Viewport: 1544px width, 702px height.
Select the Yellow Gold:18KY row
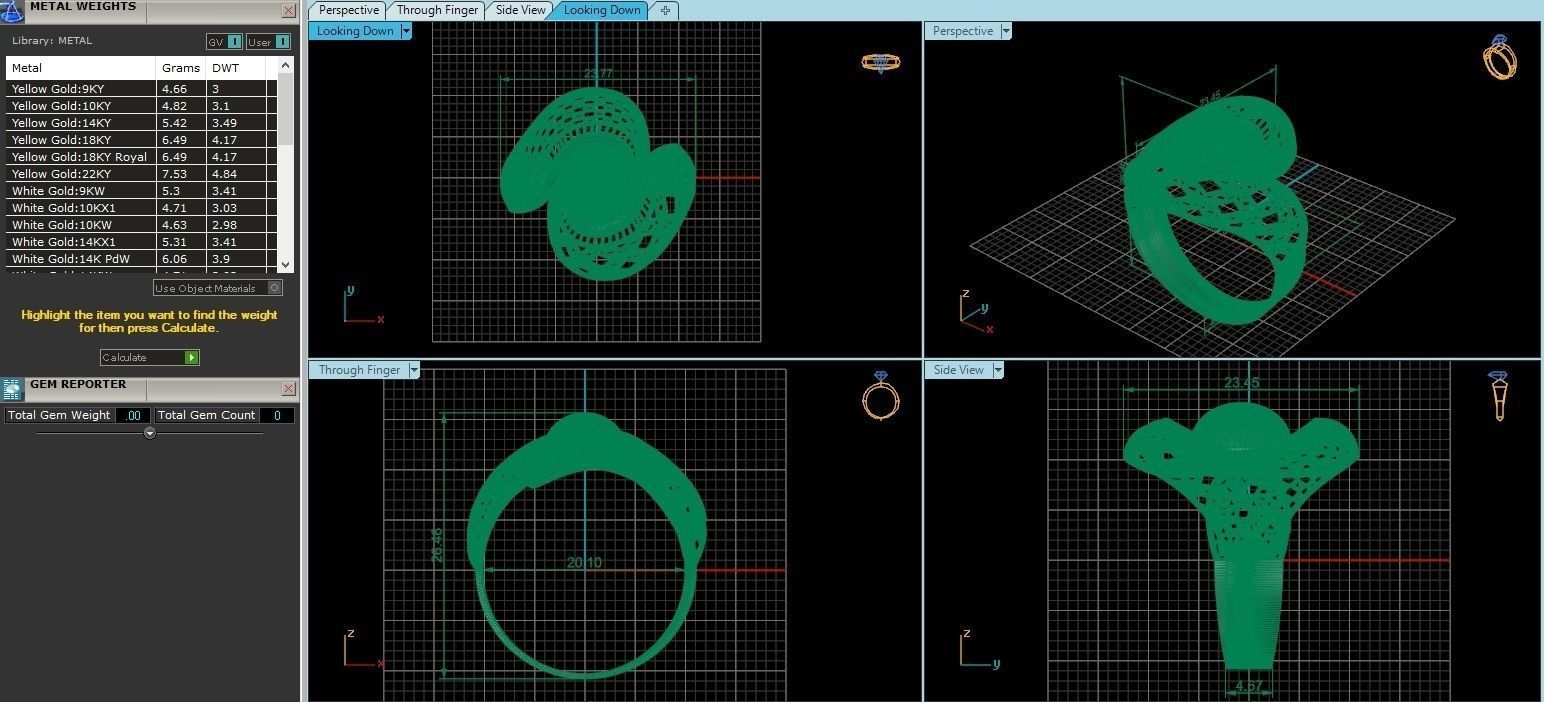pyautogui.click(x=141, y=140)
